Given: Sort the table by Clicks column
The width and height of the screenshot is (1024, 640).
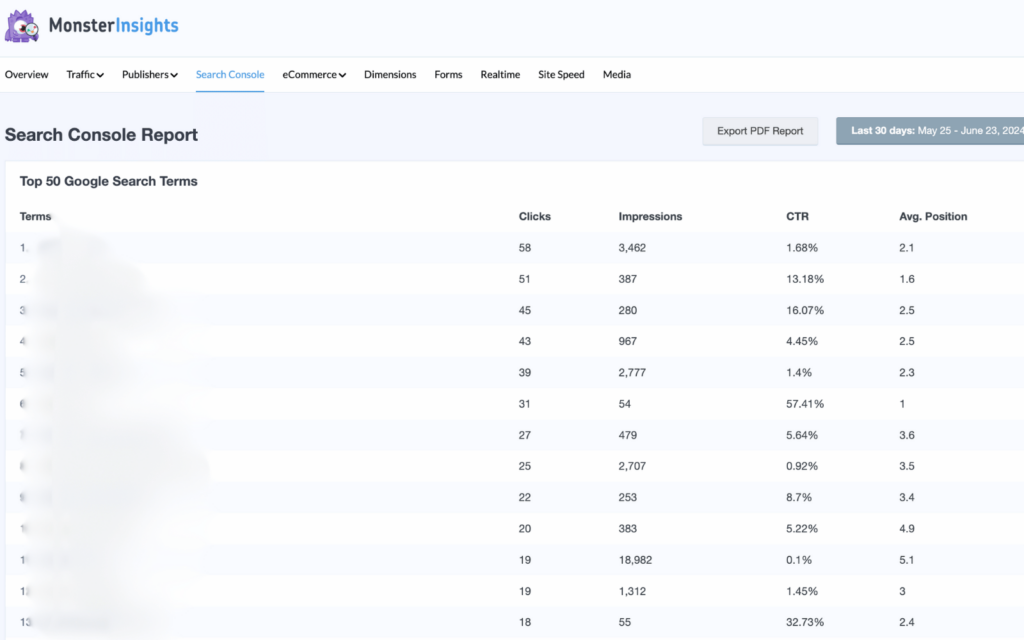Looking at the screenshot, I should coord(534,216).
